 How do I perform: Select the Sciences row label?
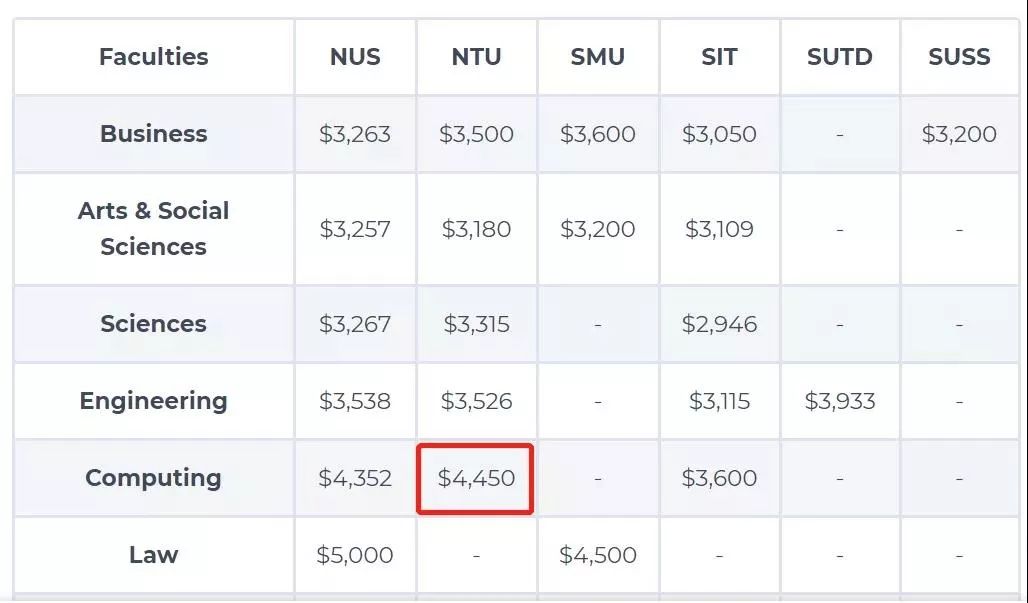tap(153, 324)
